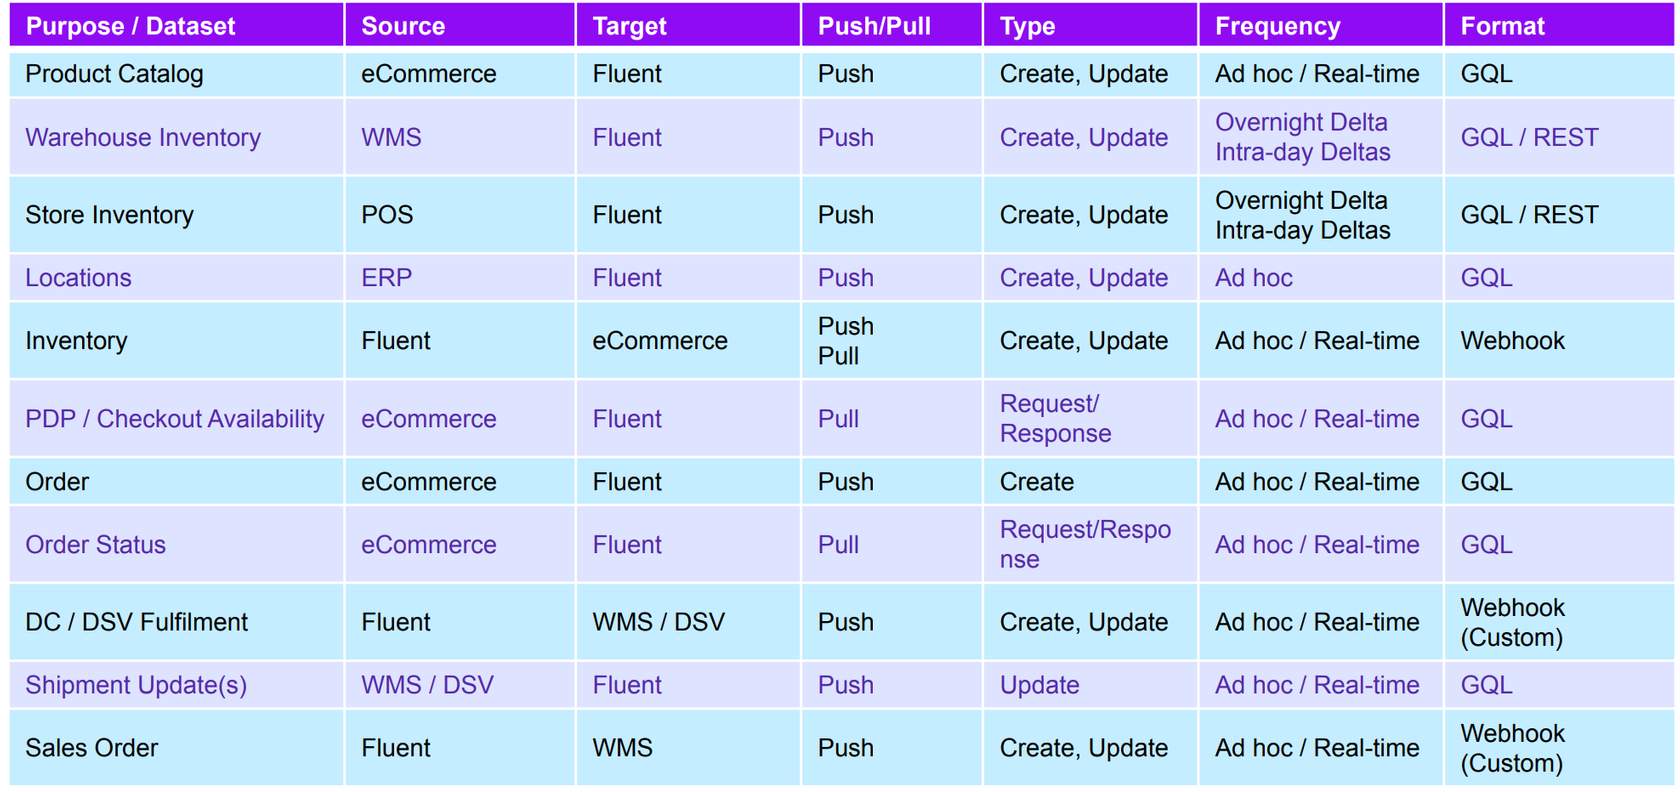Click the POS source cell
Image resolution: width=1680 pixels, height=792 pixels.
click(387, 215)
